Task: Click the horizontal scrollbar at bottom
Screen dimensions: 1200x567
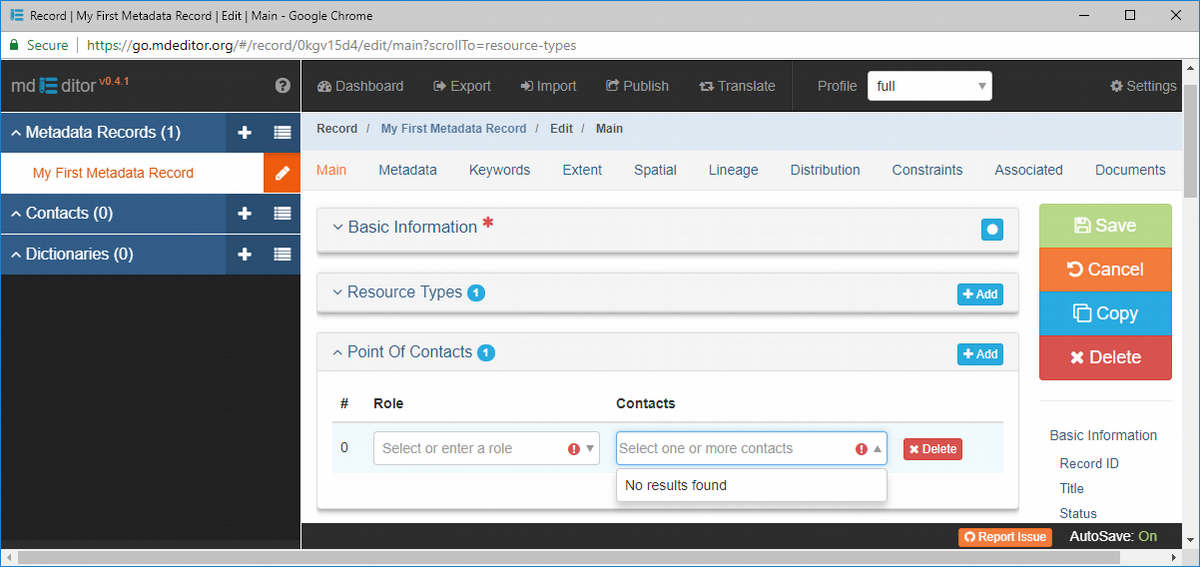Action: tap(590, 558)
